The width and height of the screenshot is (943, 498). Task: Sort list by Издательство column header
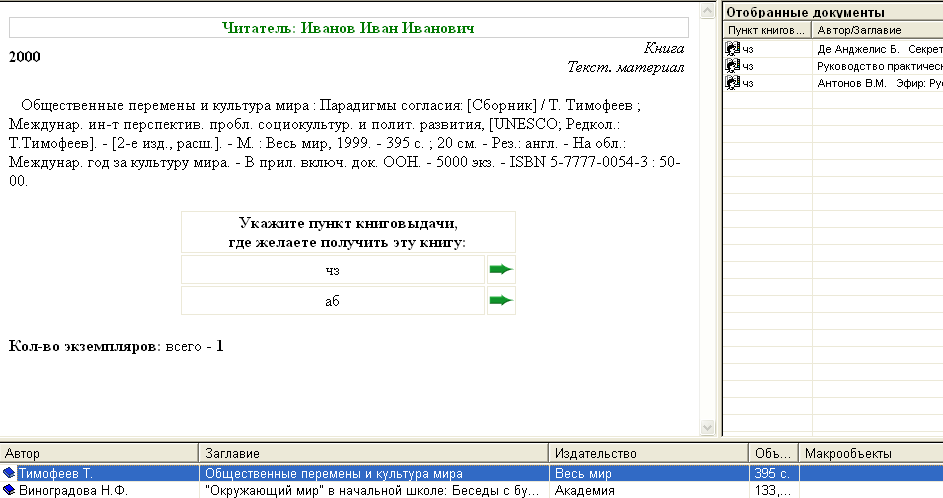(648, 453)
